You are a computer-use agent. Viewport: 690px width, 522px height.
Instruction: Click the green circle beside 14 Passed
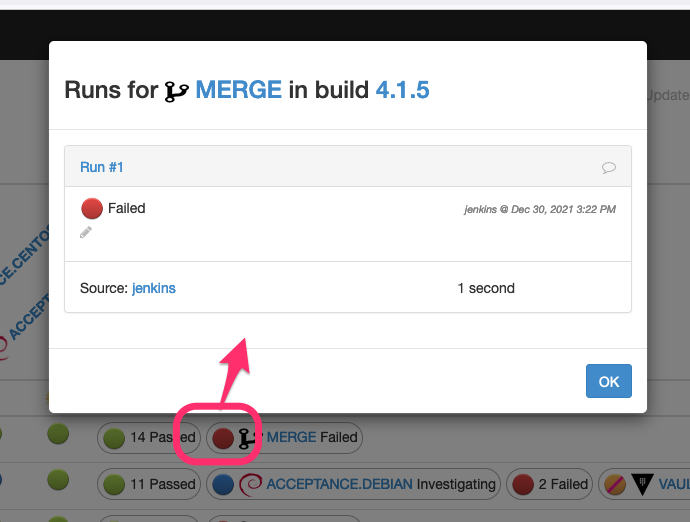coord(115,437)
